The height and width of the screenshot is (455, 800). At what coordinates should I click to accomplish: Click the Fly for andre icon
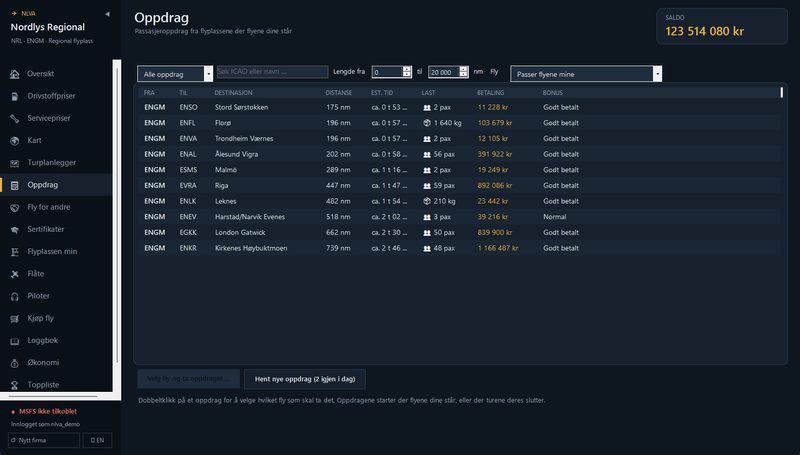pos(15,208)
